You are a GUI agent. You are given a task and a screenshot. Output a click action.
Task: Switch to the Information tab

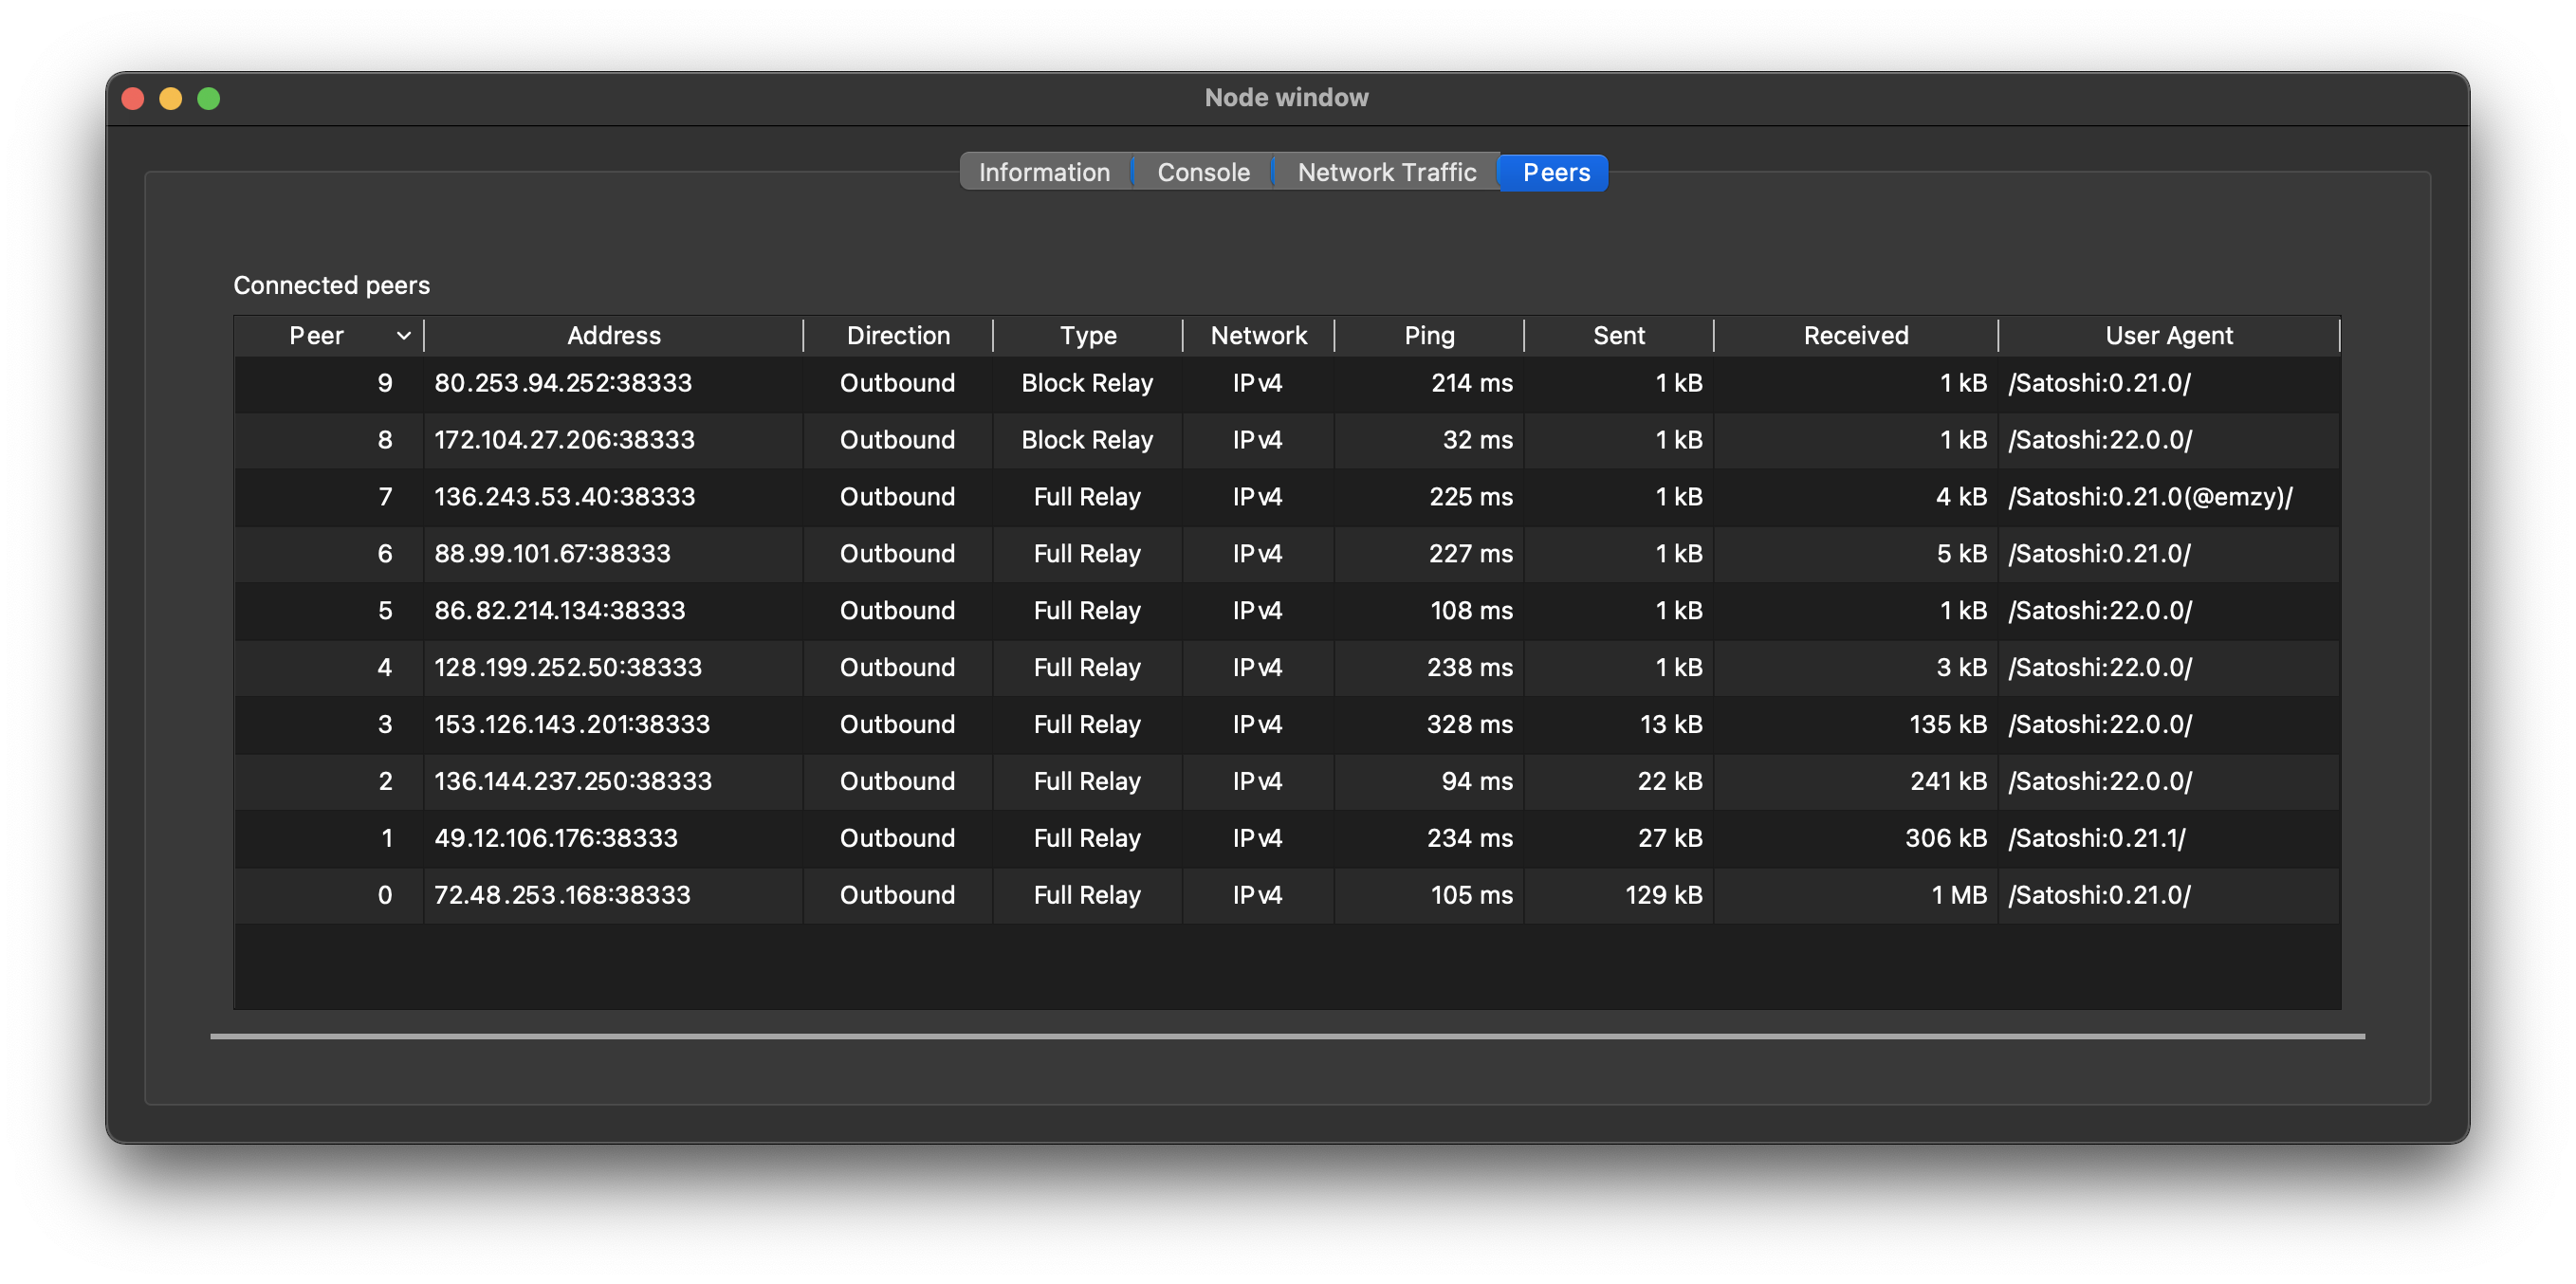pos(1043,172)
